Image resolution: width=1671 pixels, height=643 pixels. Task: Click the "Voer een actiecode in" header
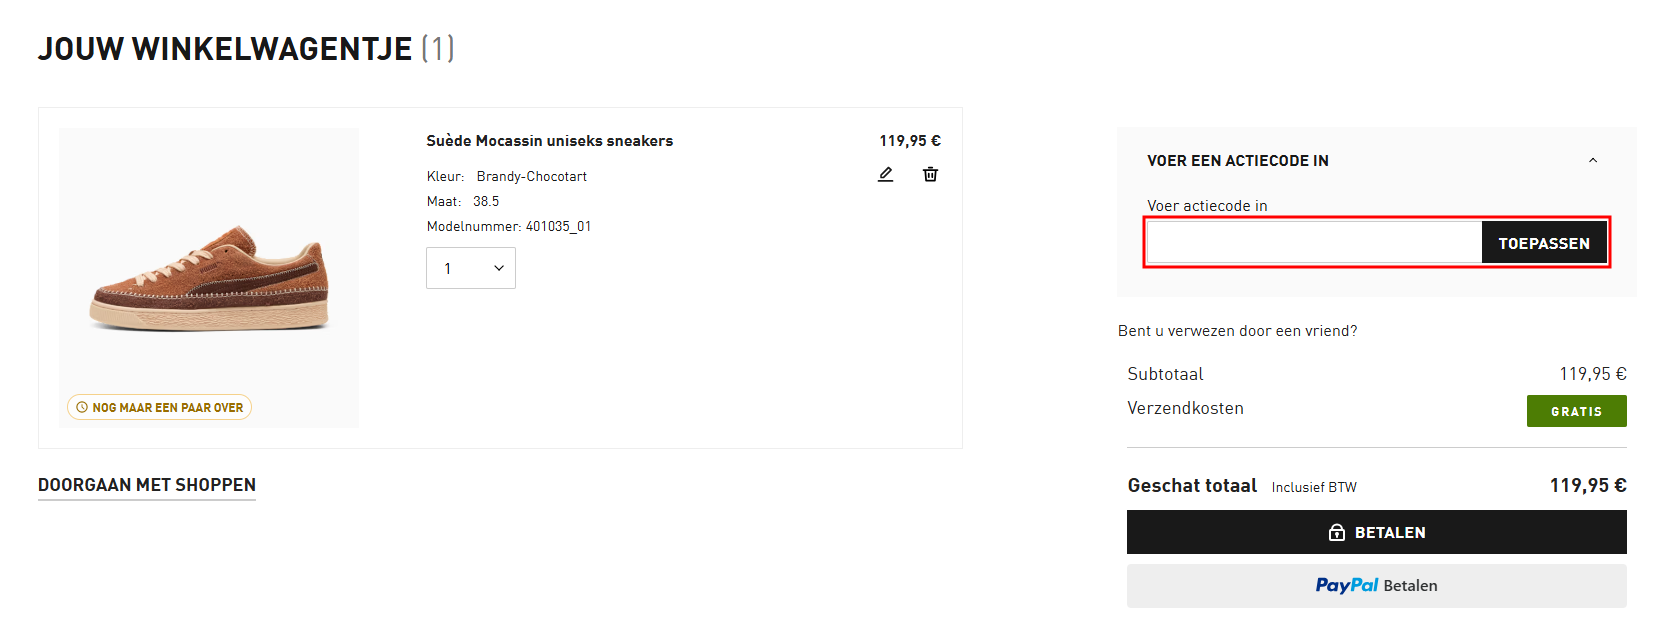(x=1238, y=160)
